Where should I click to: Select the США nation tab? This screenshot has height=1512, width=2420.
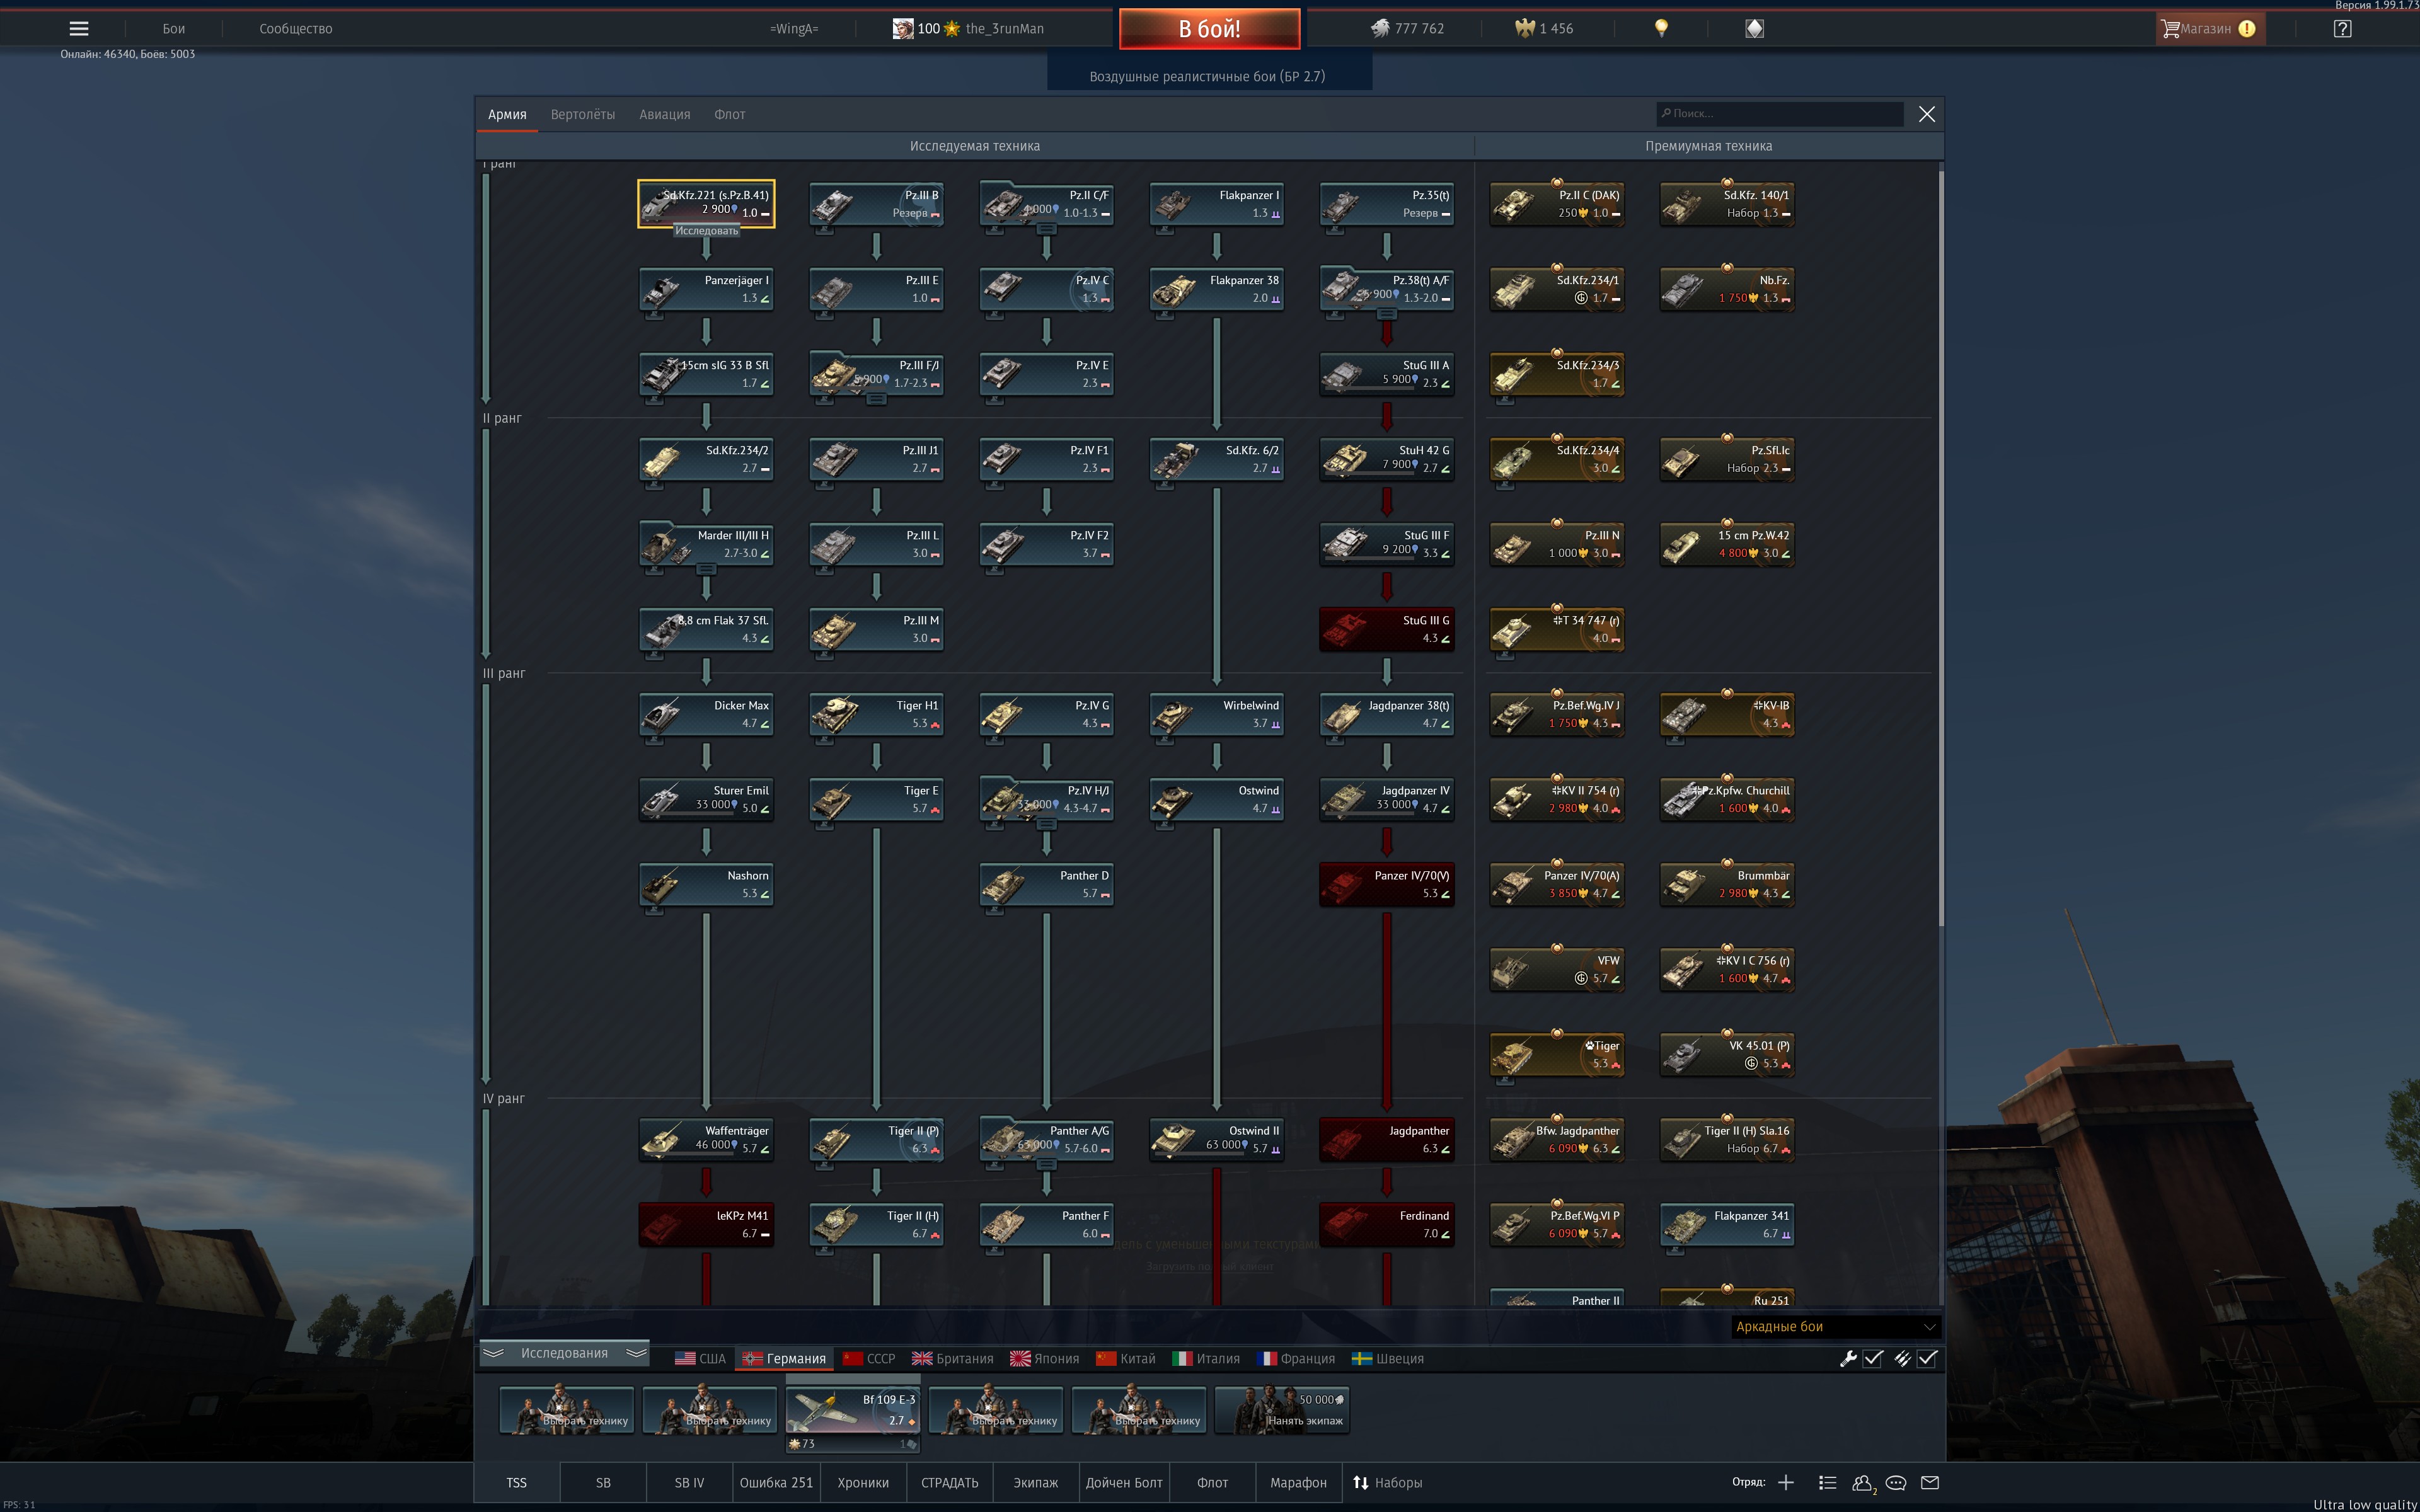(x=700, y=1358)
